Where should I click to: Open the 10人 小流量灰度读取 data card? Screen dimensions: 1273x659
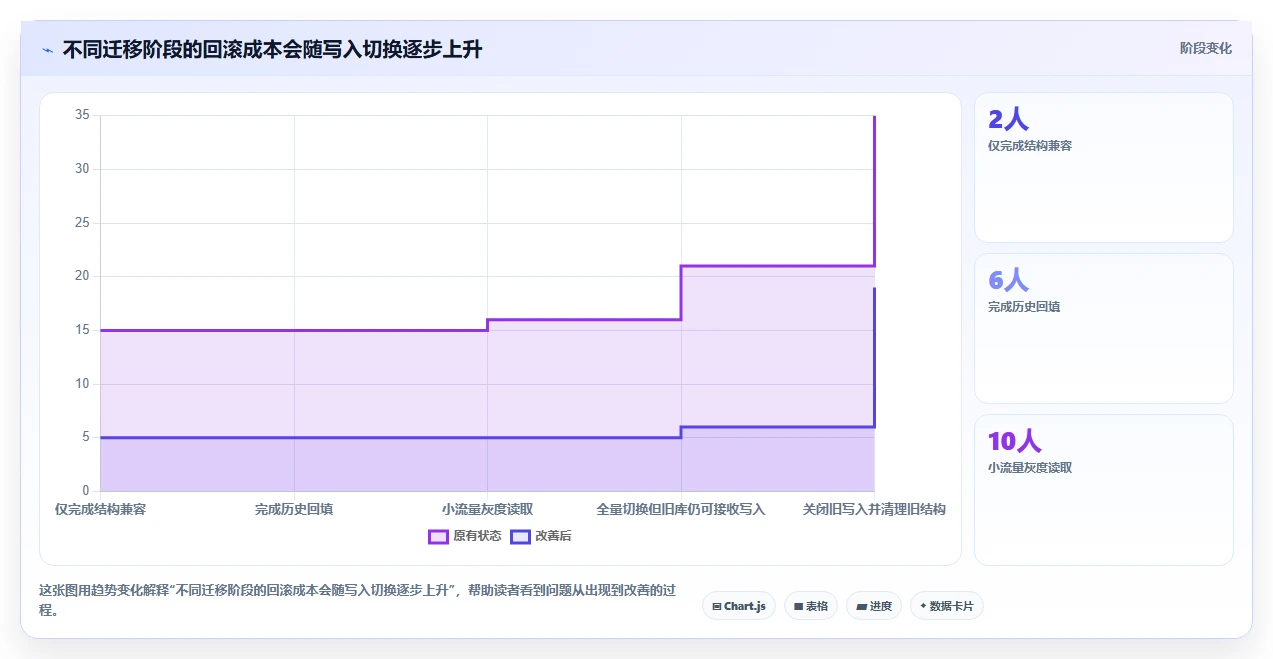(1104, 490)
